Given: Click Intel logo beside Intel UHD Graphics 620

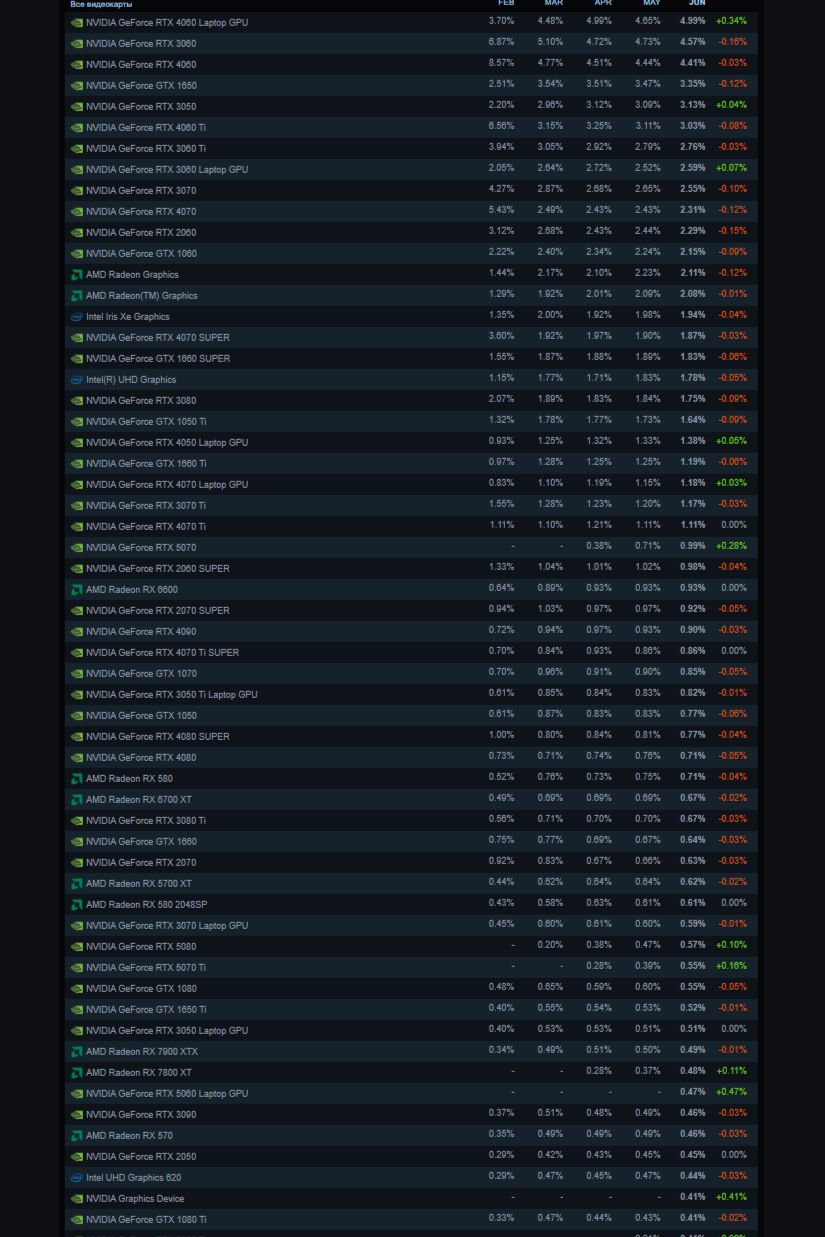Looking at the screenshot, I should click(77, 1177).
